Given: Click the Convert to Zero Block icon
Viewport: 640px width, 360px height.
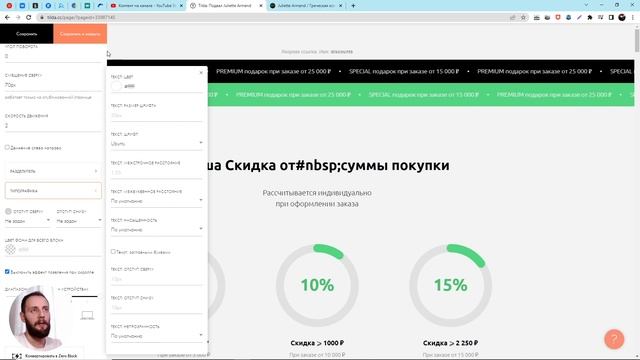Looking at the screenshot, I should (16, 356).
